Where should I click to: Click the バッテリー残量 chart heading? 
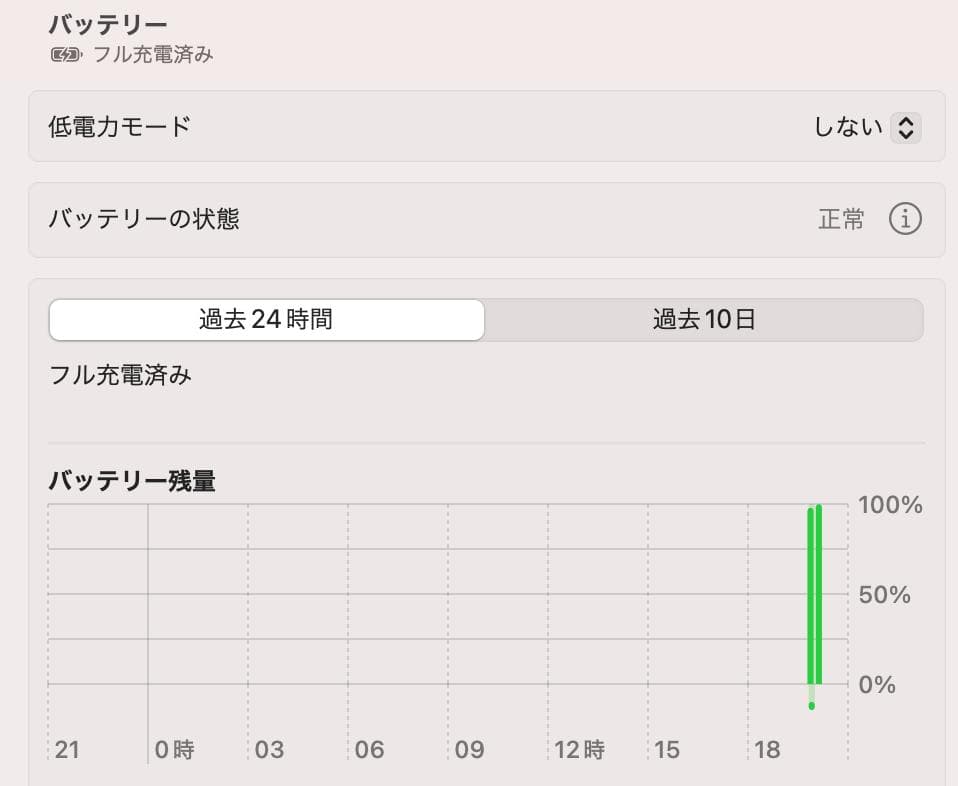132,481
